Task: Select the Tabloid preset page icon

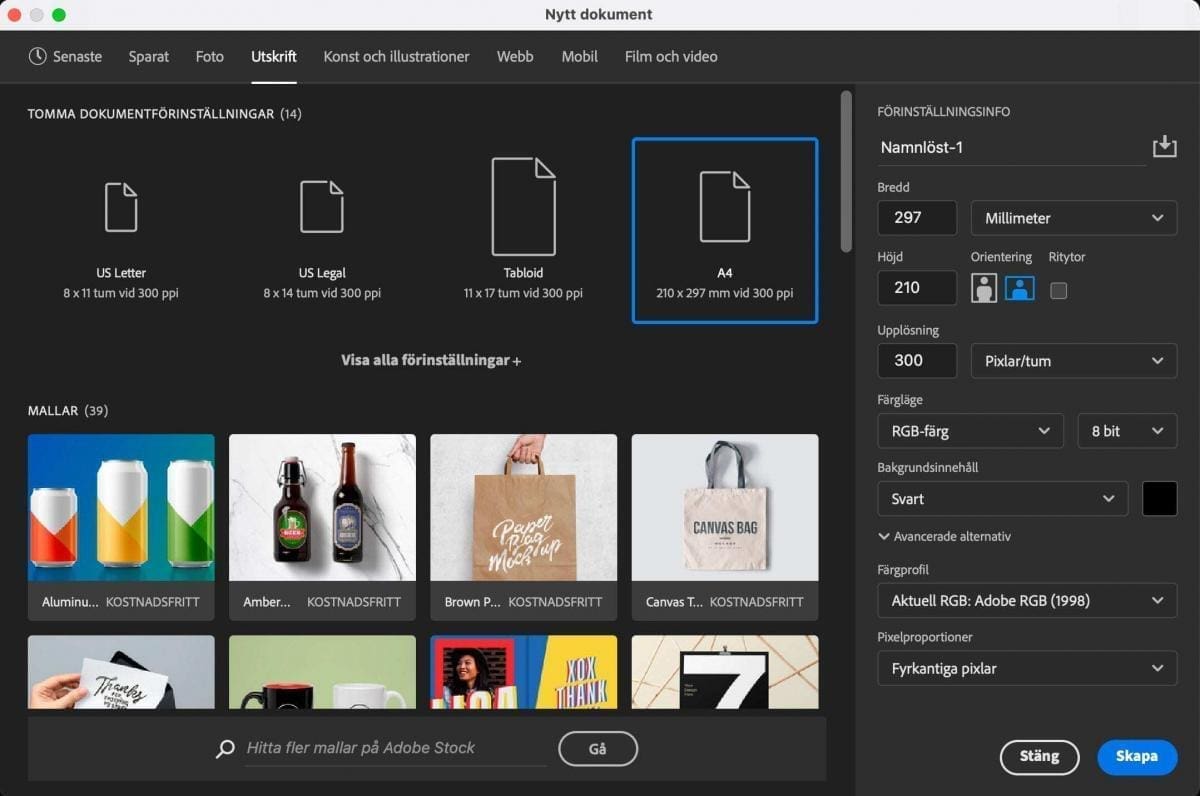Action: [523, 207]
